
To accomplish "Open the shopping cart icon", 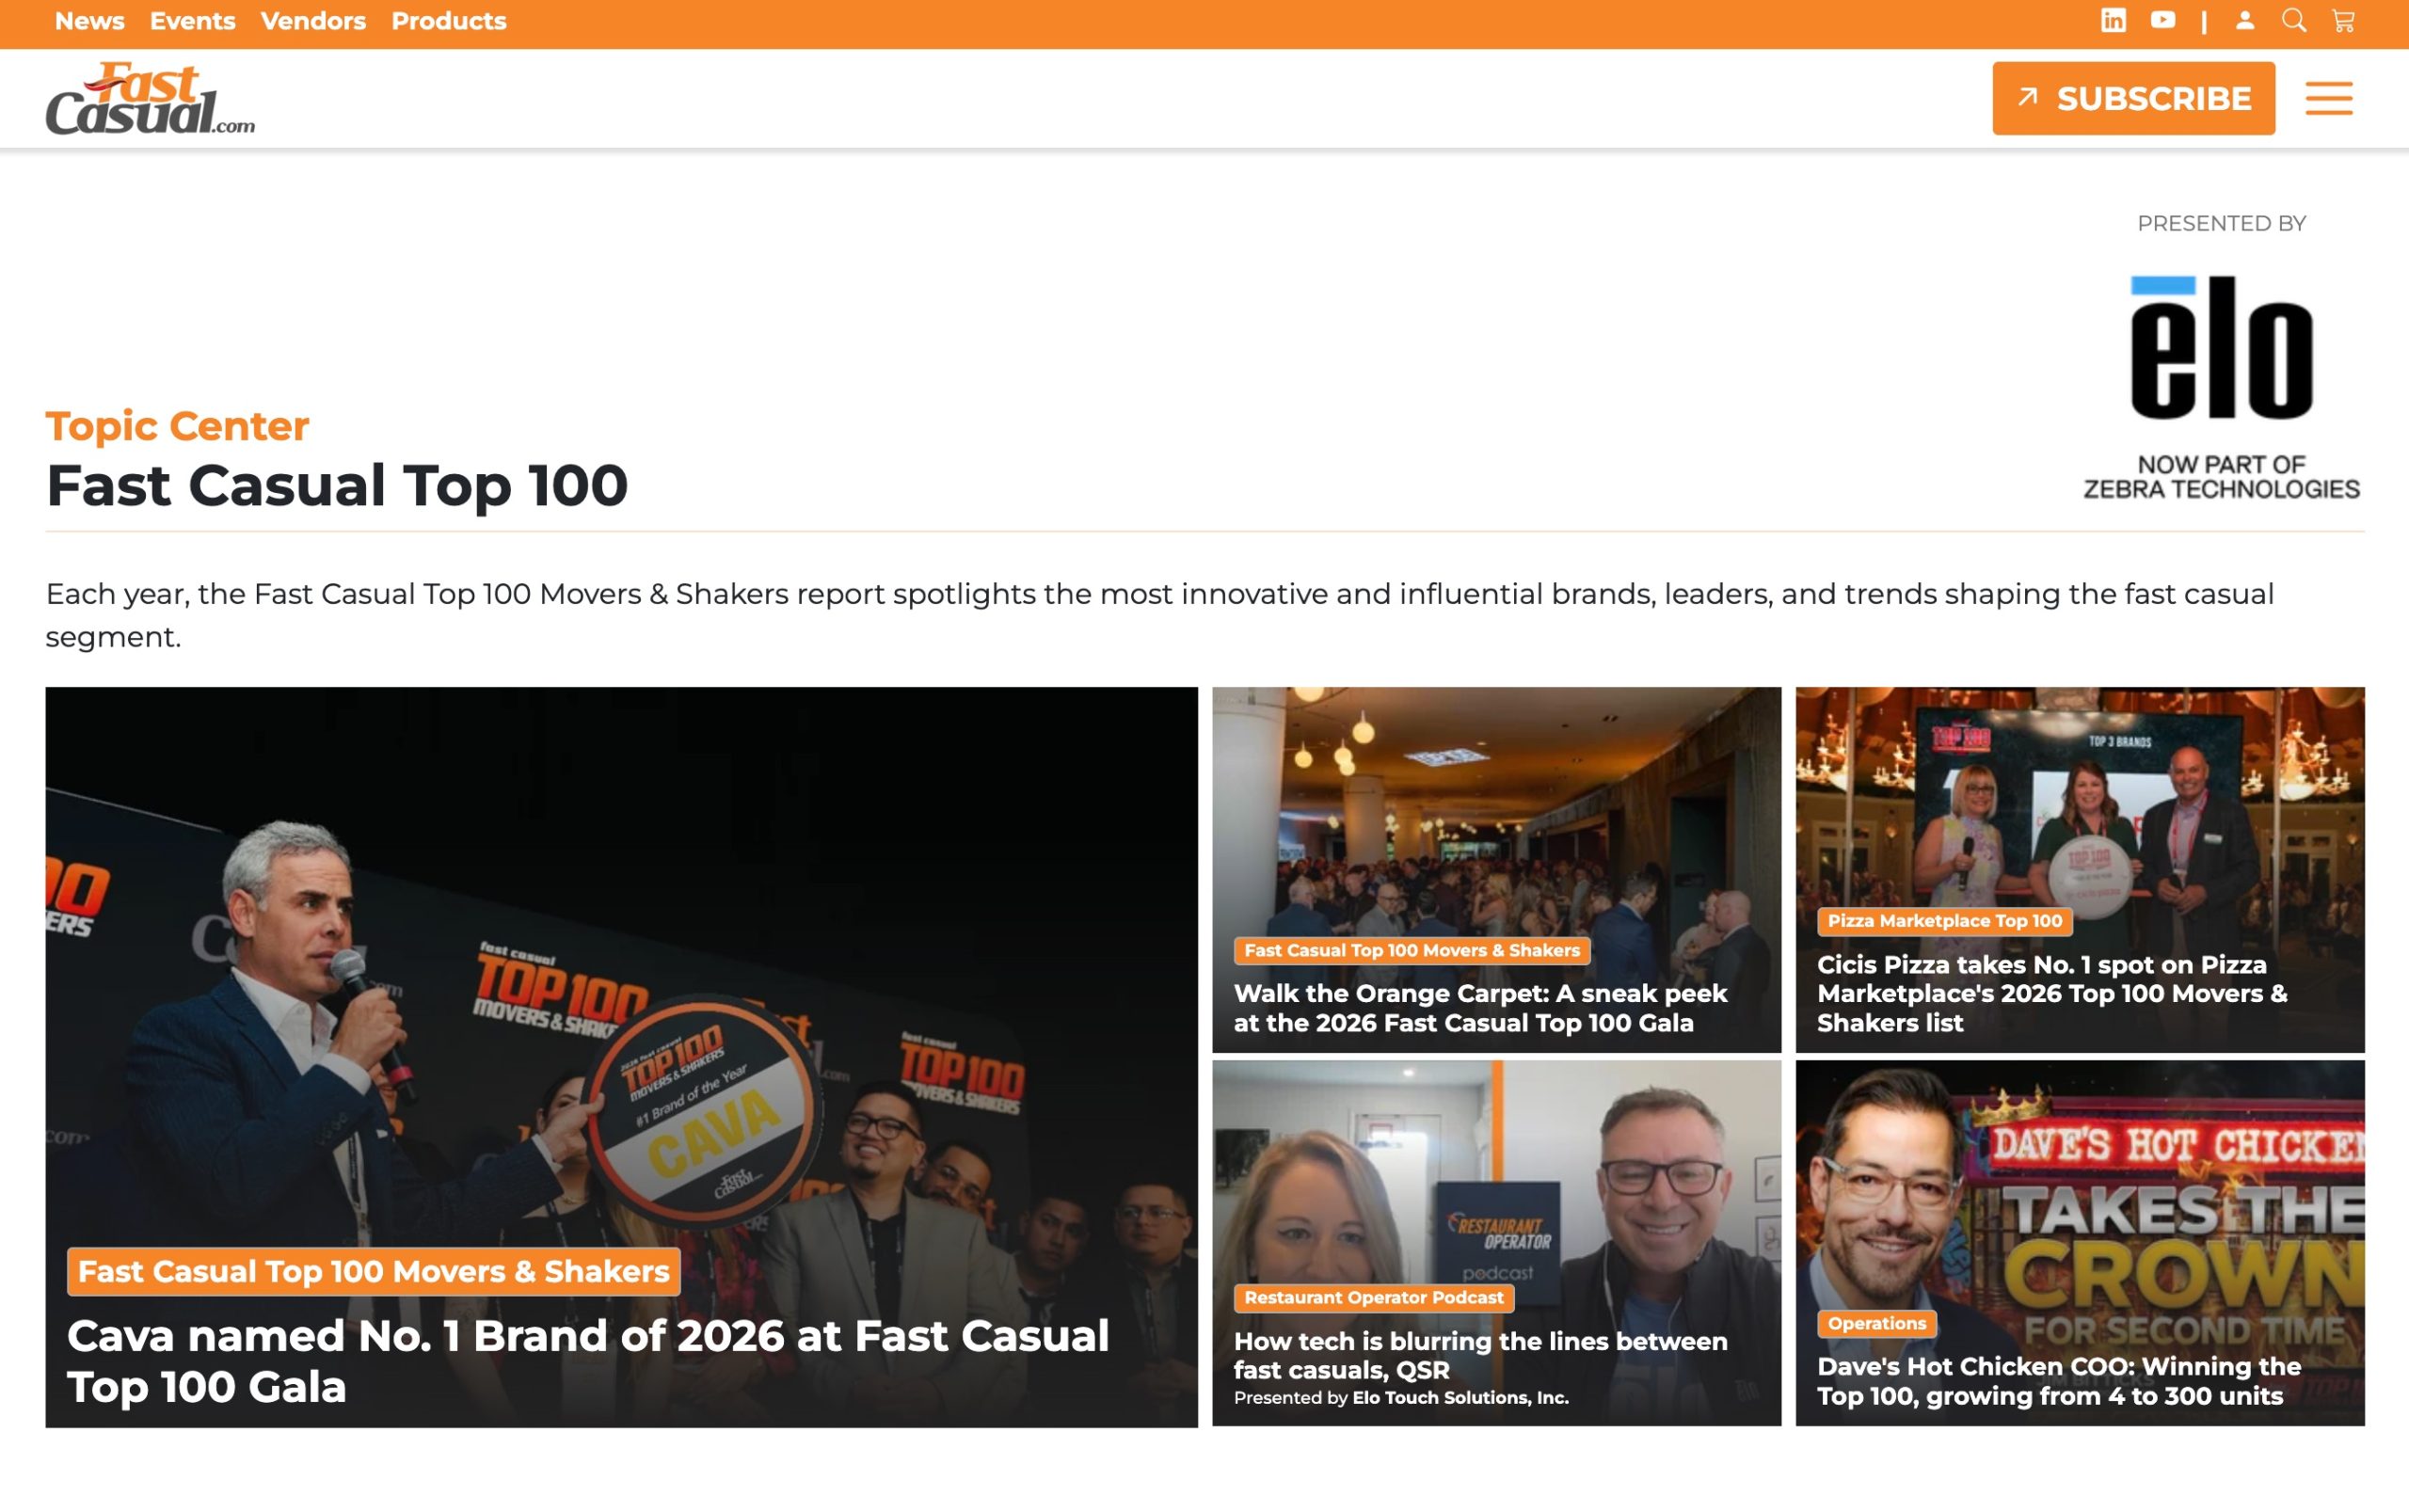I will pyautogui.click(x=2343, y=21).
